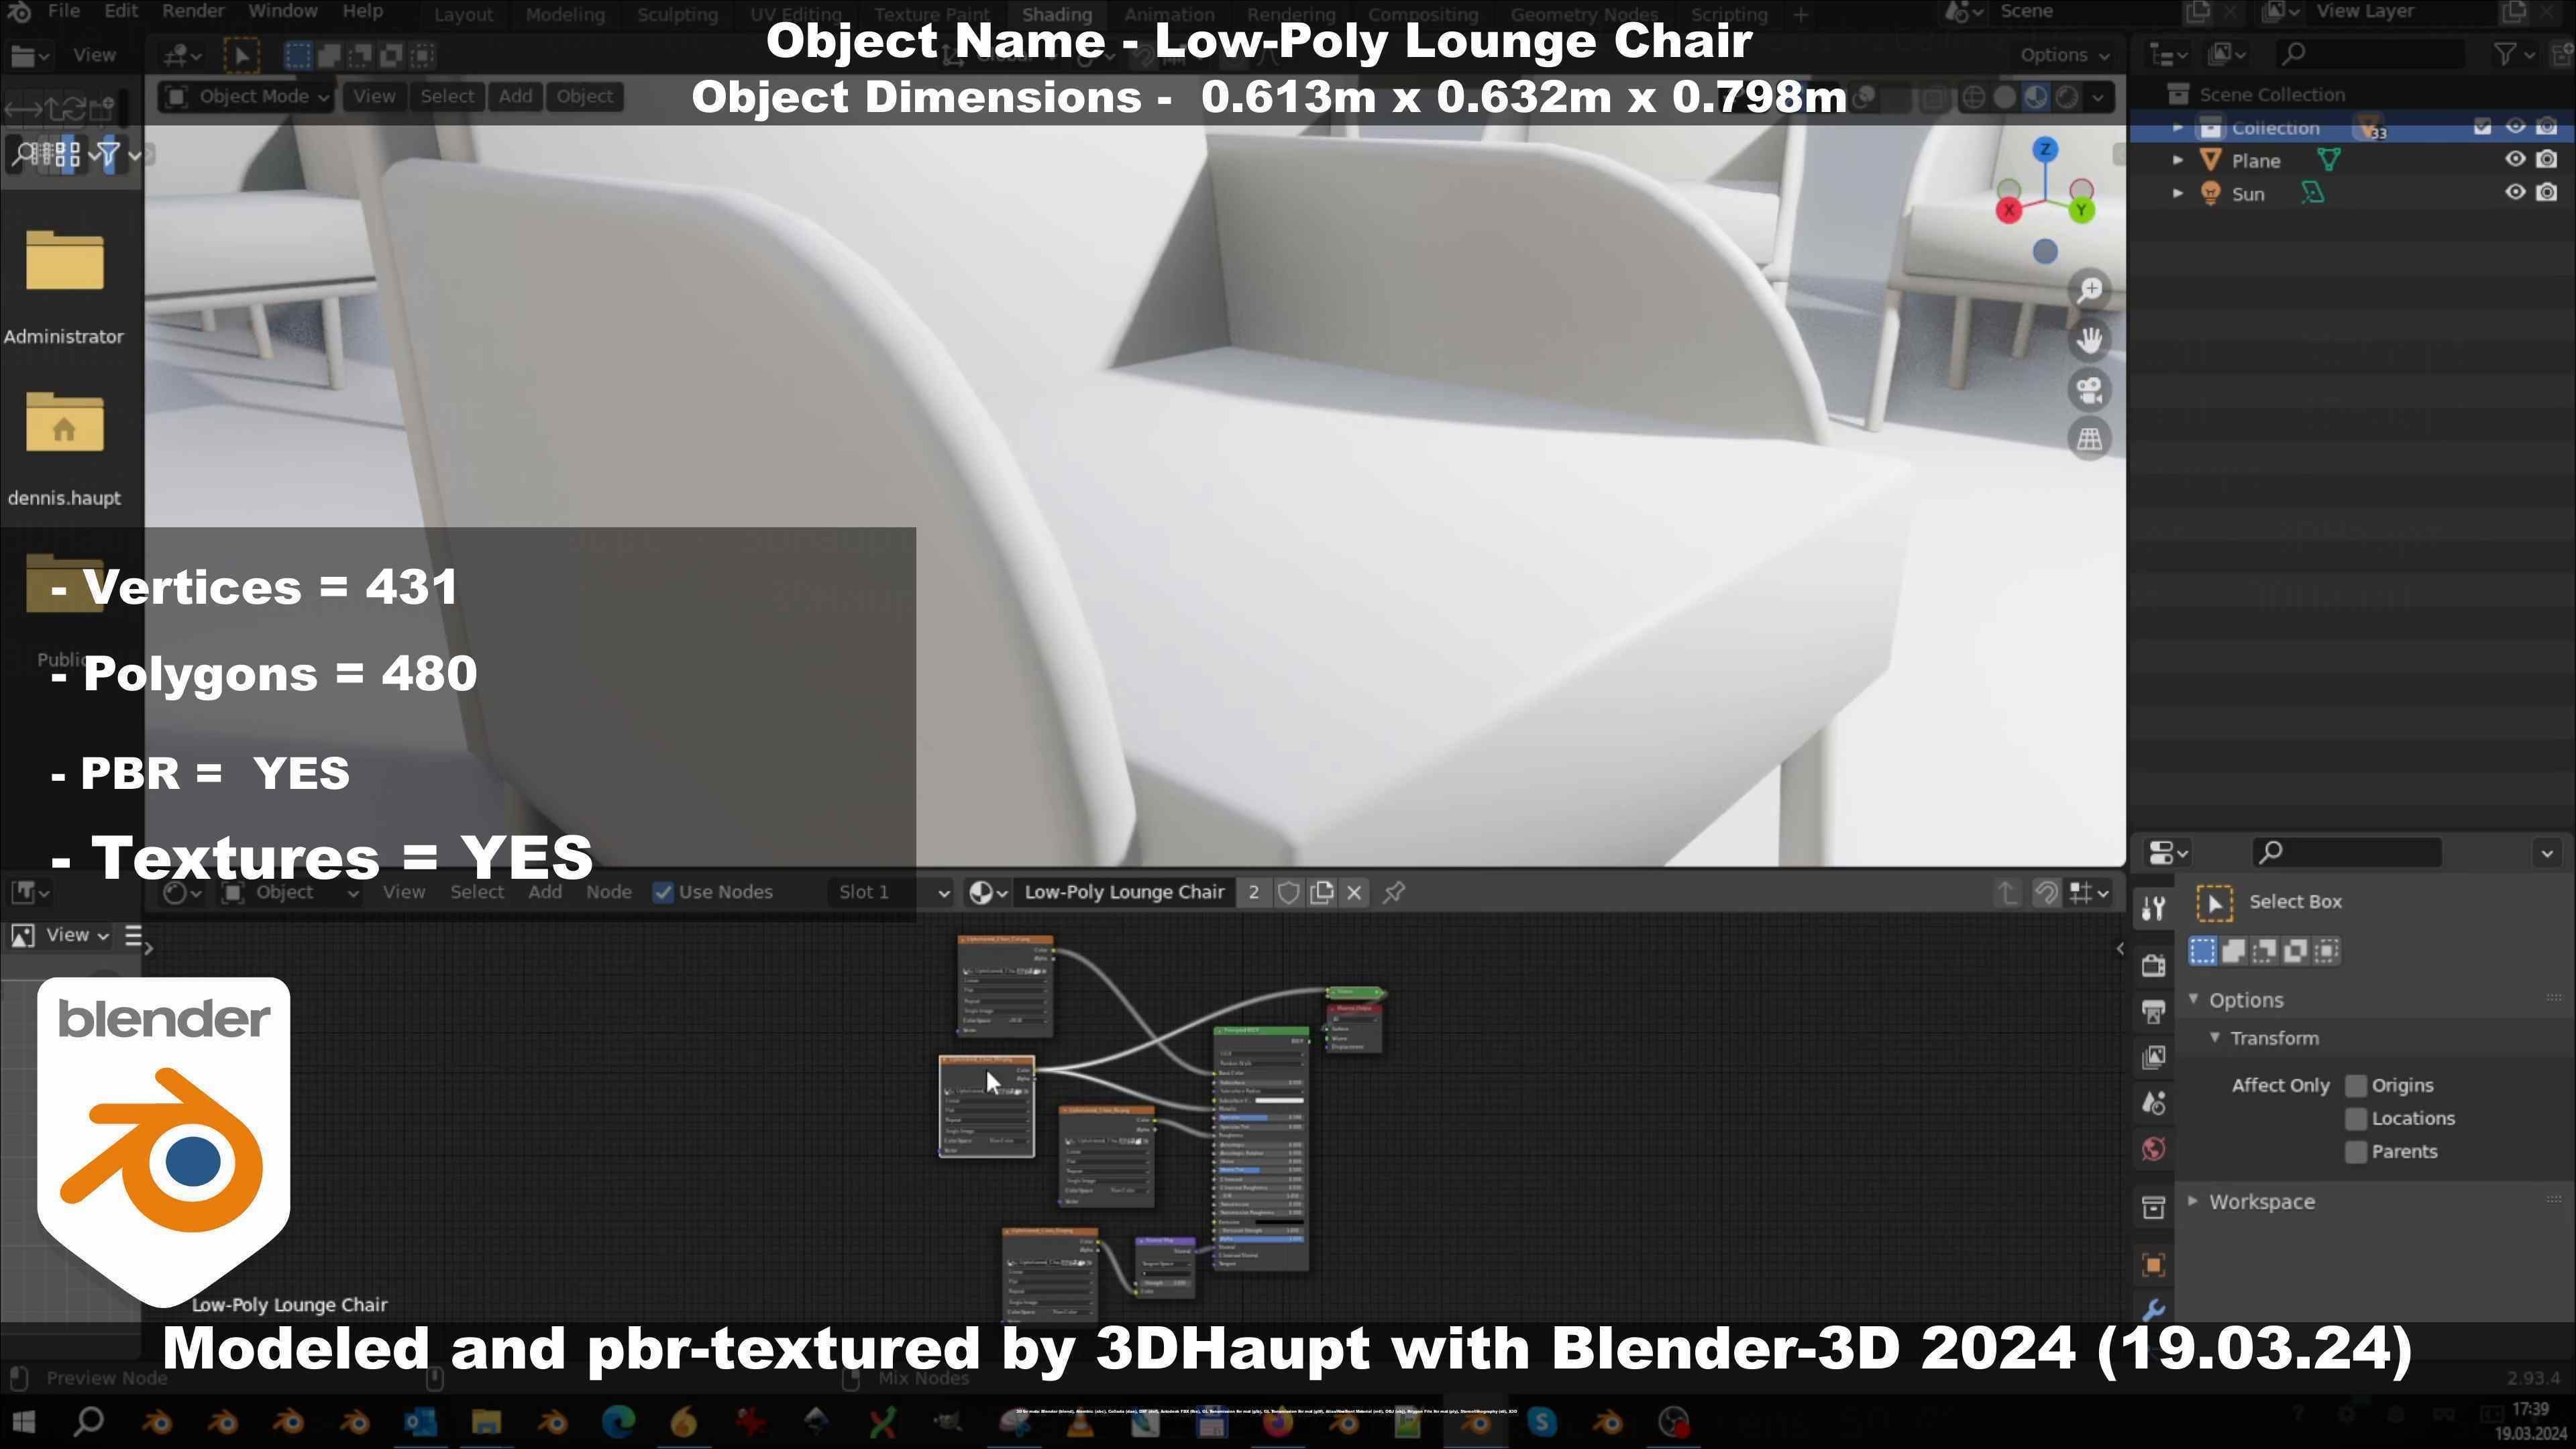Click the image editor View button
2576x1449 pixels.
click(76, 935)
